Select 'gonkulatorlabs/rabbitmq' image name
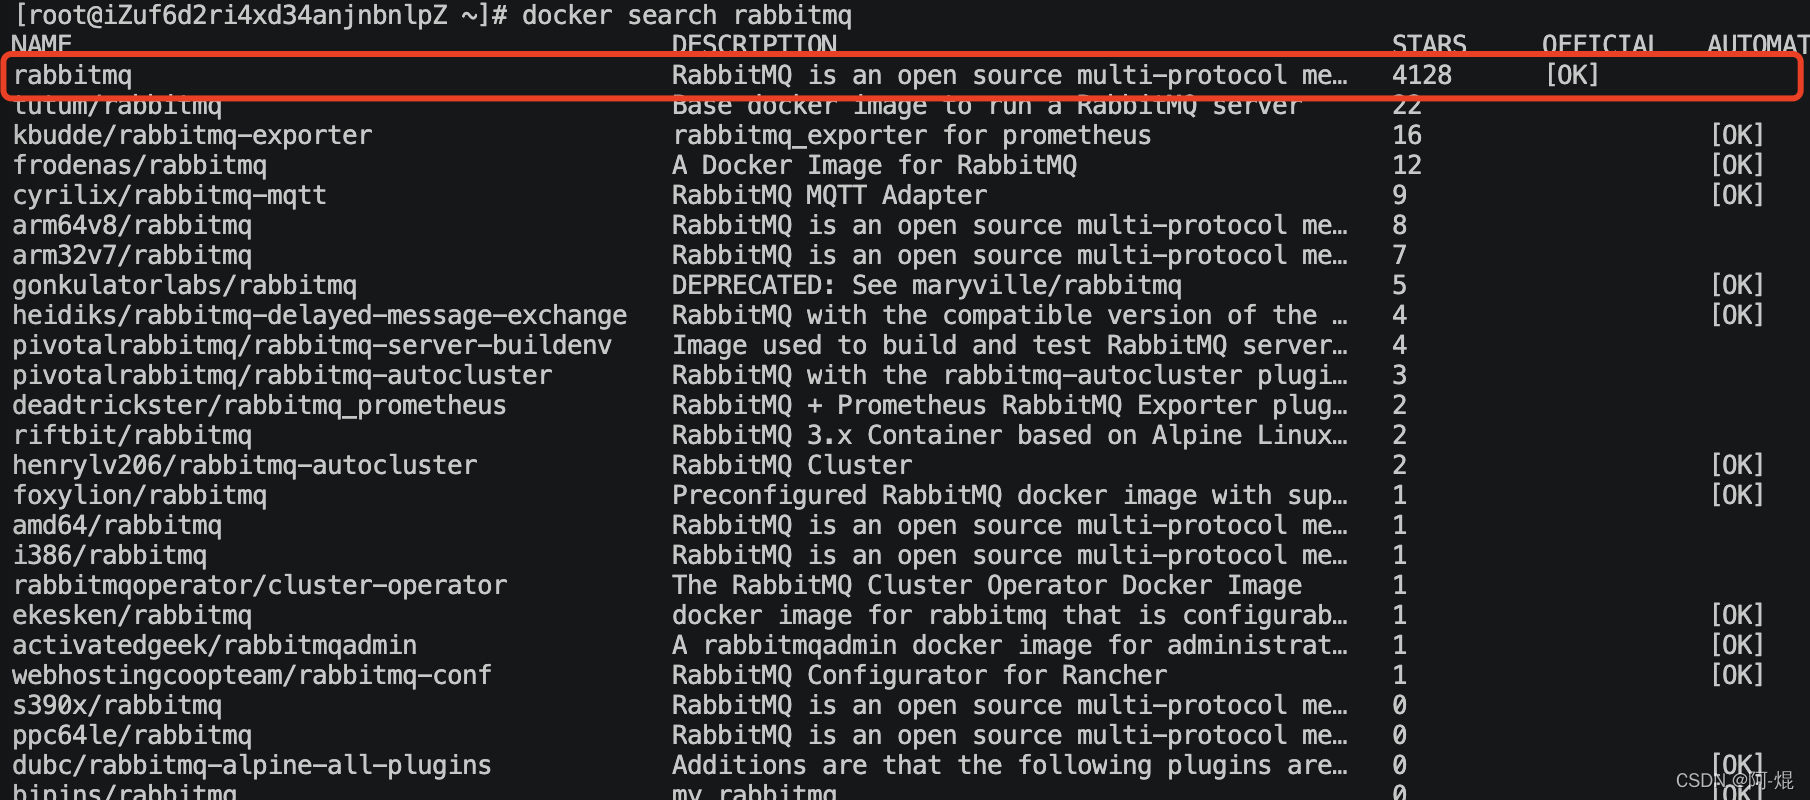The width and height of the screenshot is (1810, 800). (x=185, y=285)
